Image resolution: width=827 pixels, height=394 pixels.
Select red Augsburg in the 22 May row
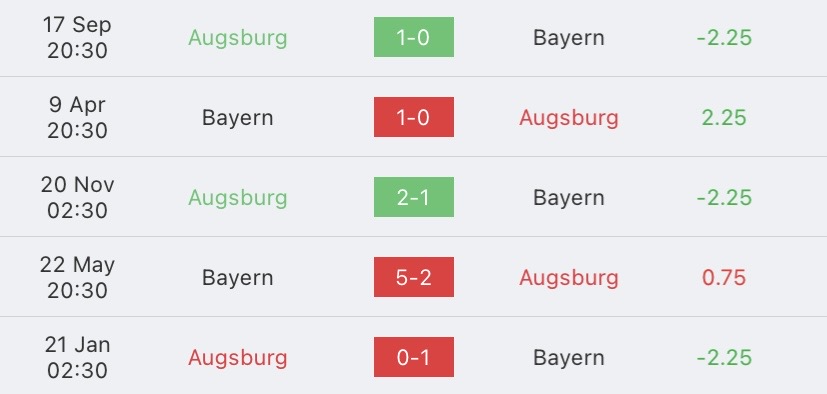click(x=569, y=278)
